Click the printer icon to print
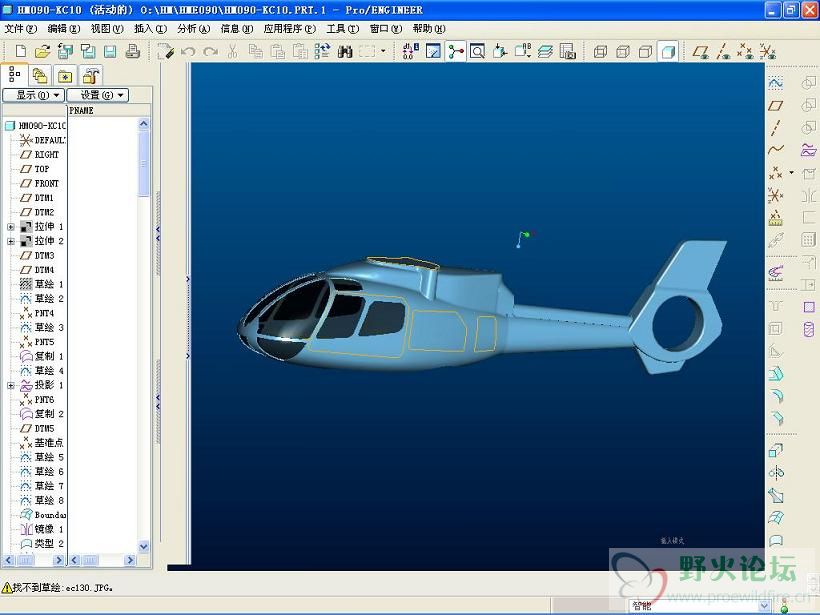 click(x=133, y=51)
